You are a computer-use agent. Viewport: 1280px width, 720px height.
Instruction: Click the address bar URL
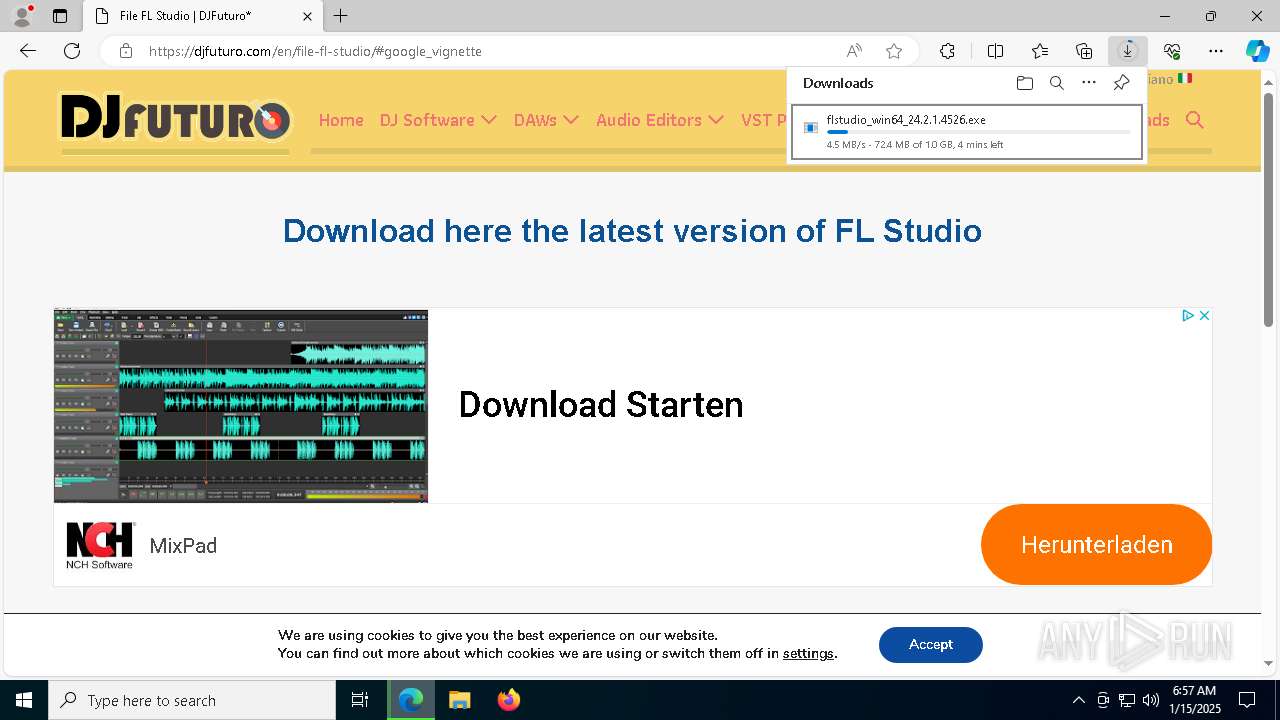tap(315, 51)
